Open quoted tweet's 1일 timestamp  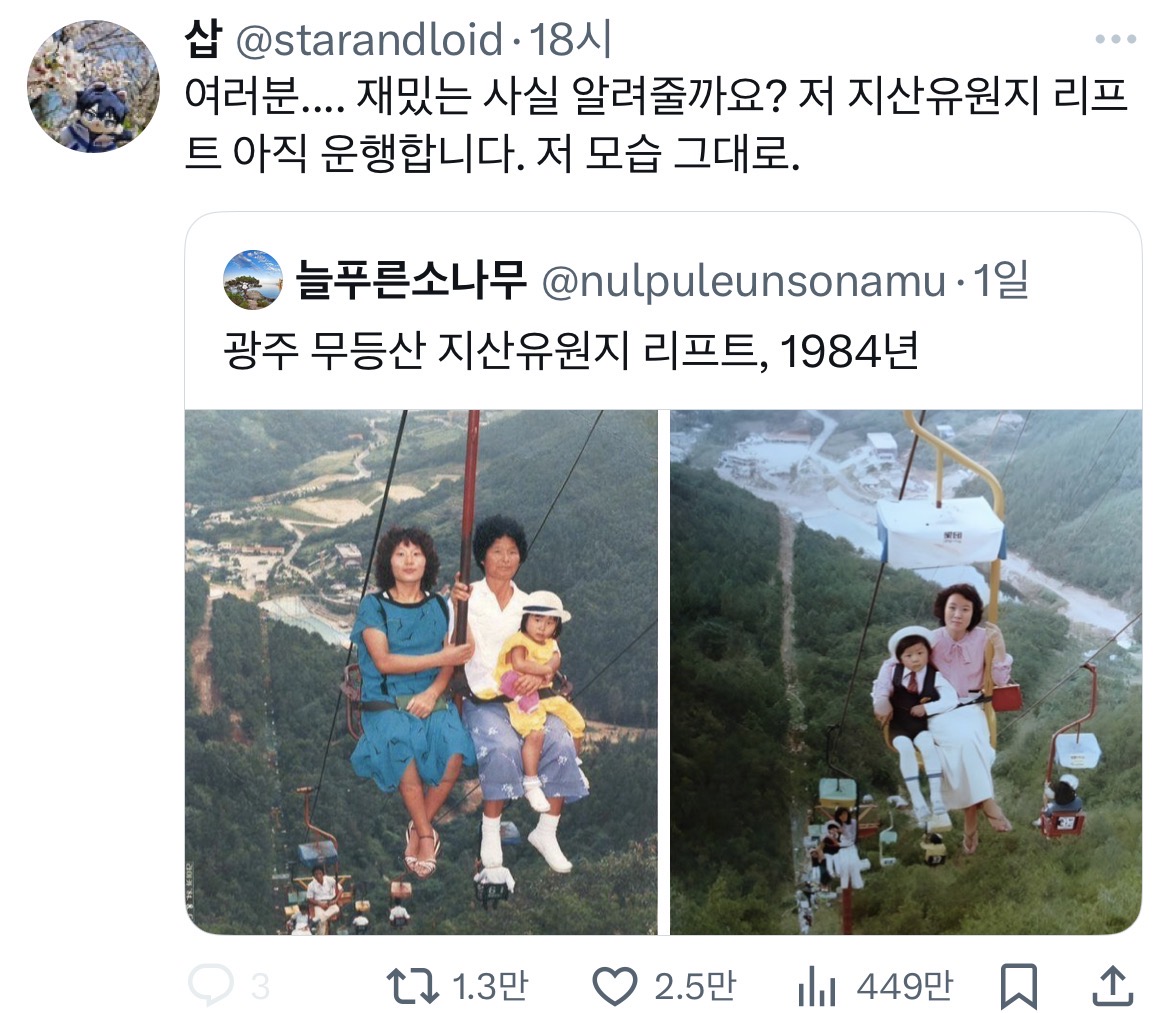[x=1001, y=280]
